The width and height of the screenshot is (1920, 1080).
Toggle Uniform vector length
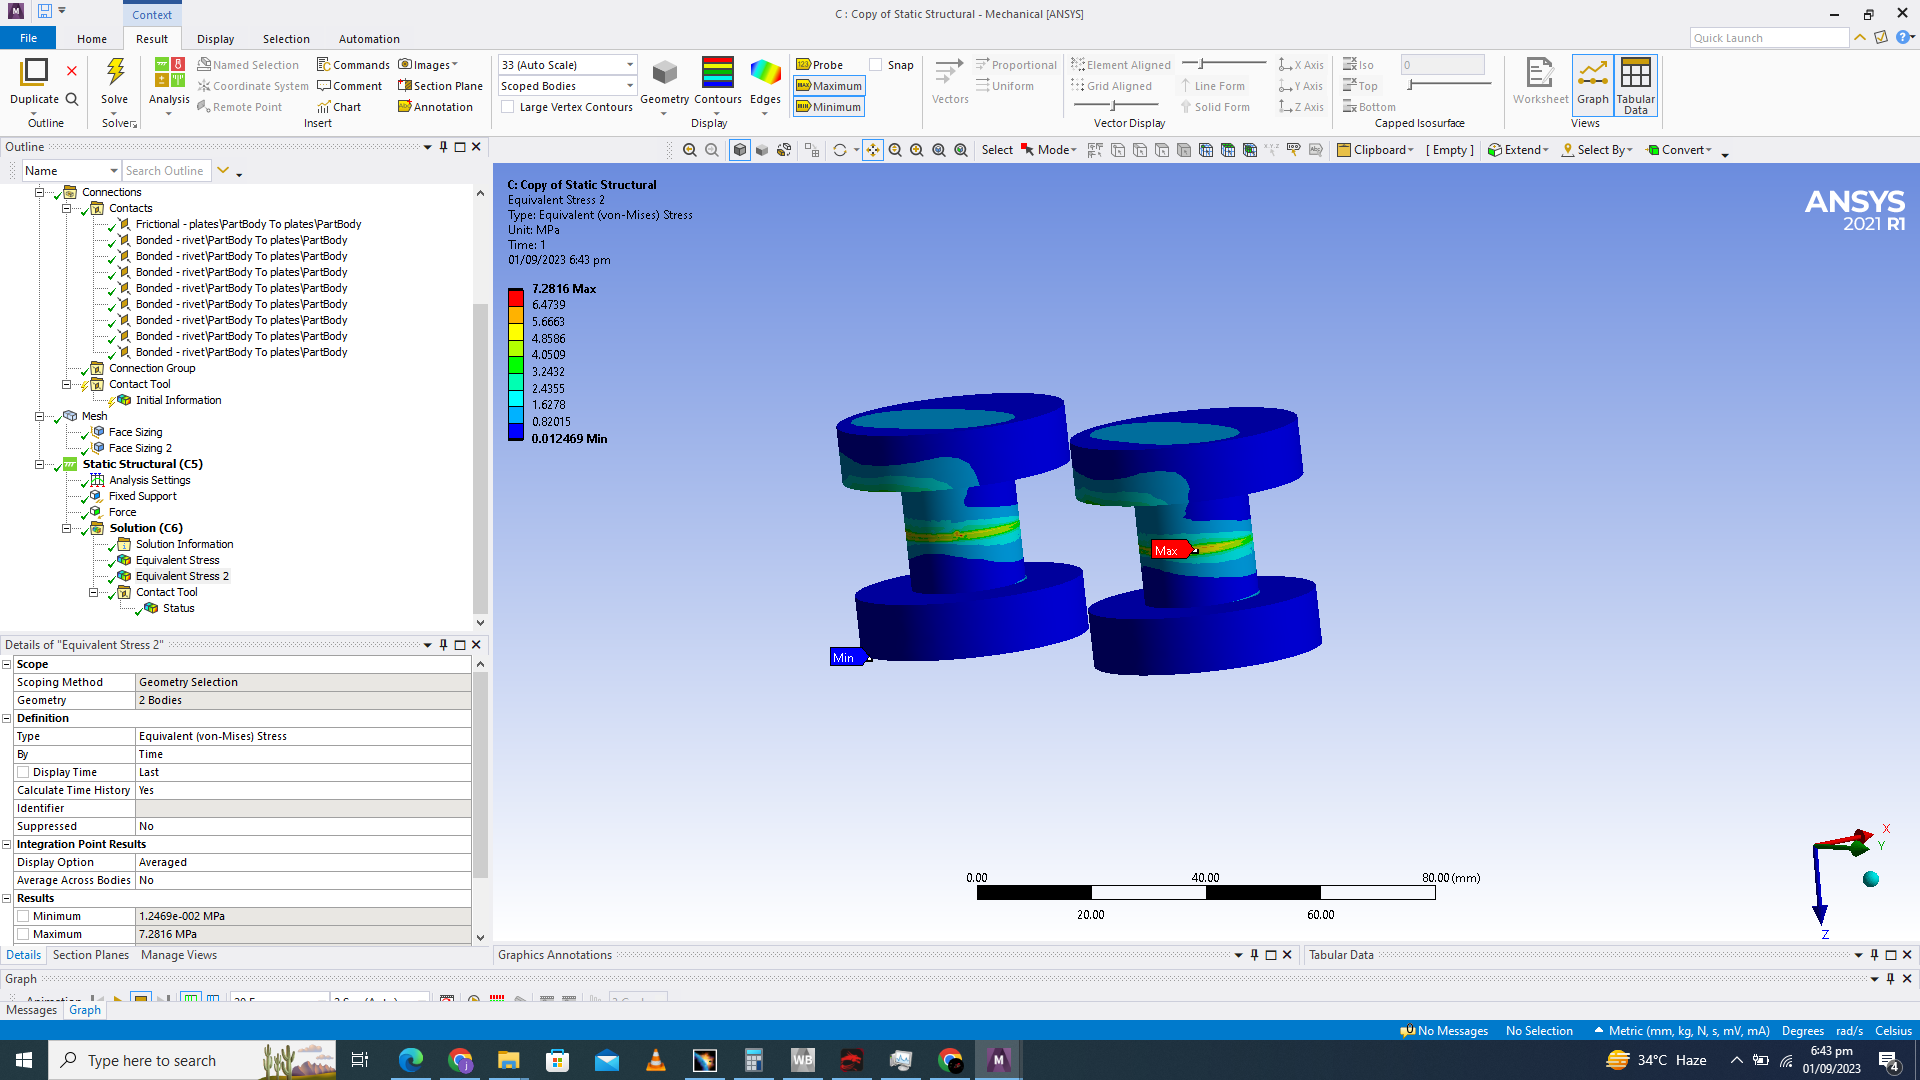[x=1005, y=86]
